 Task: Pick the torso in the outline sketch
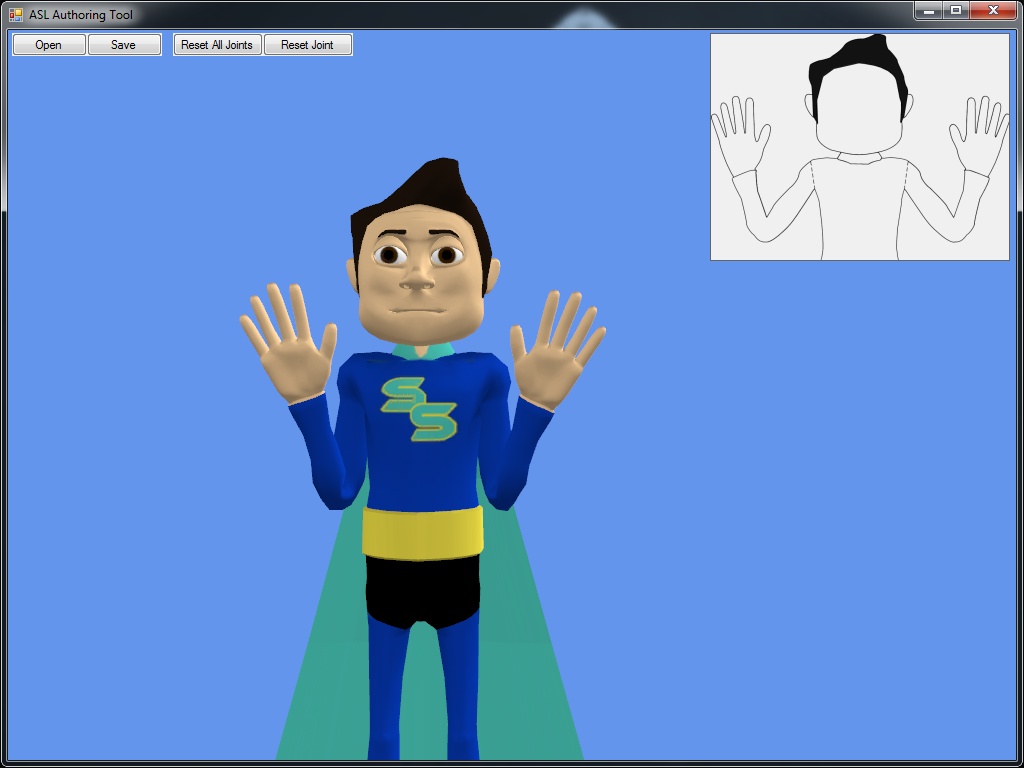859,210
